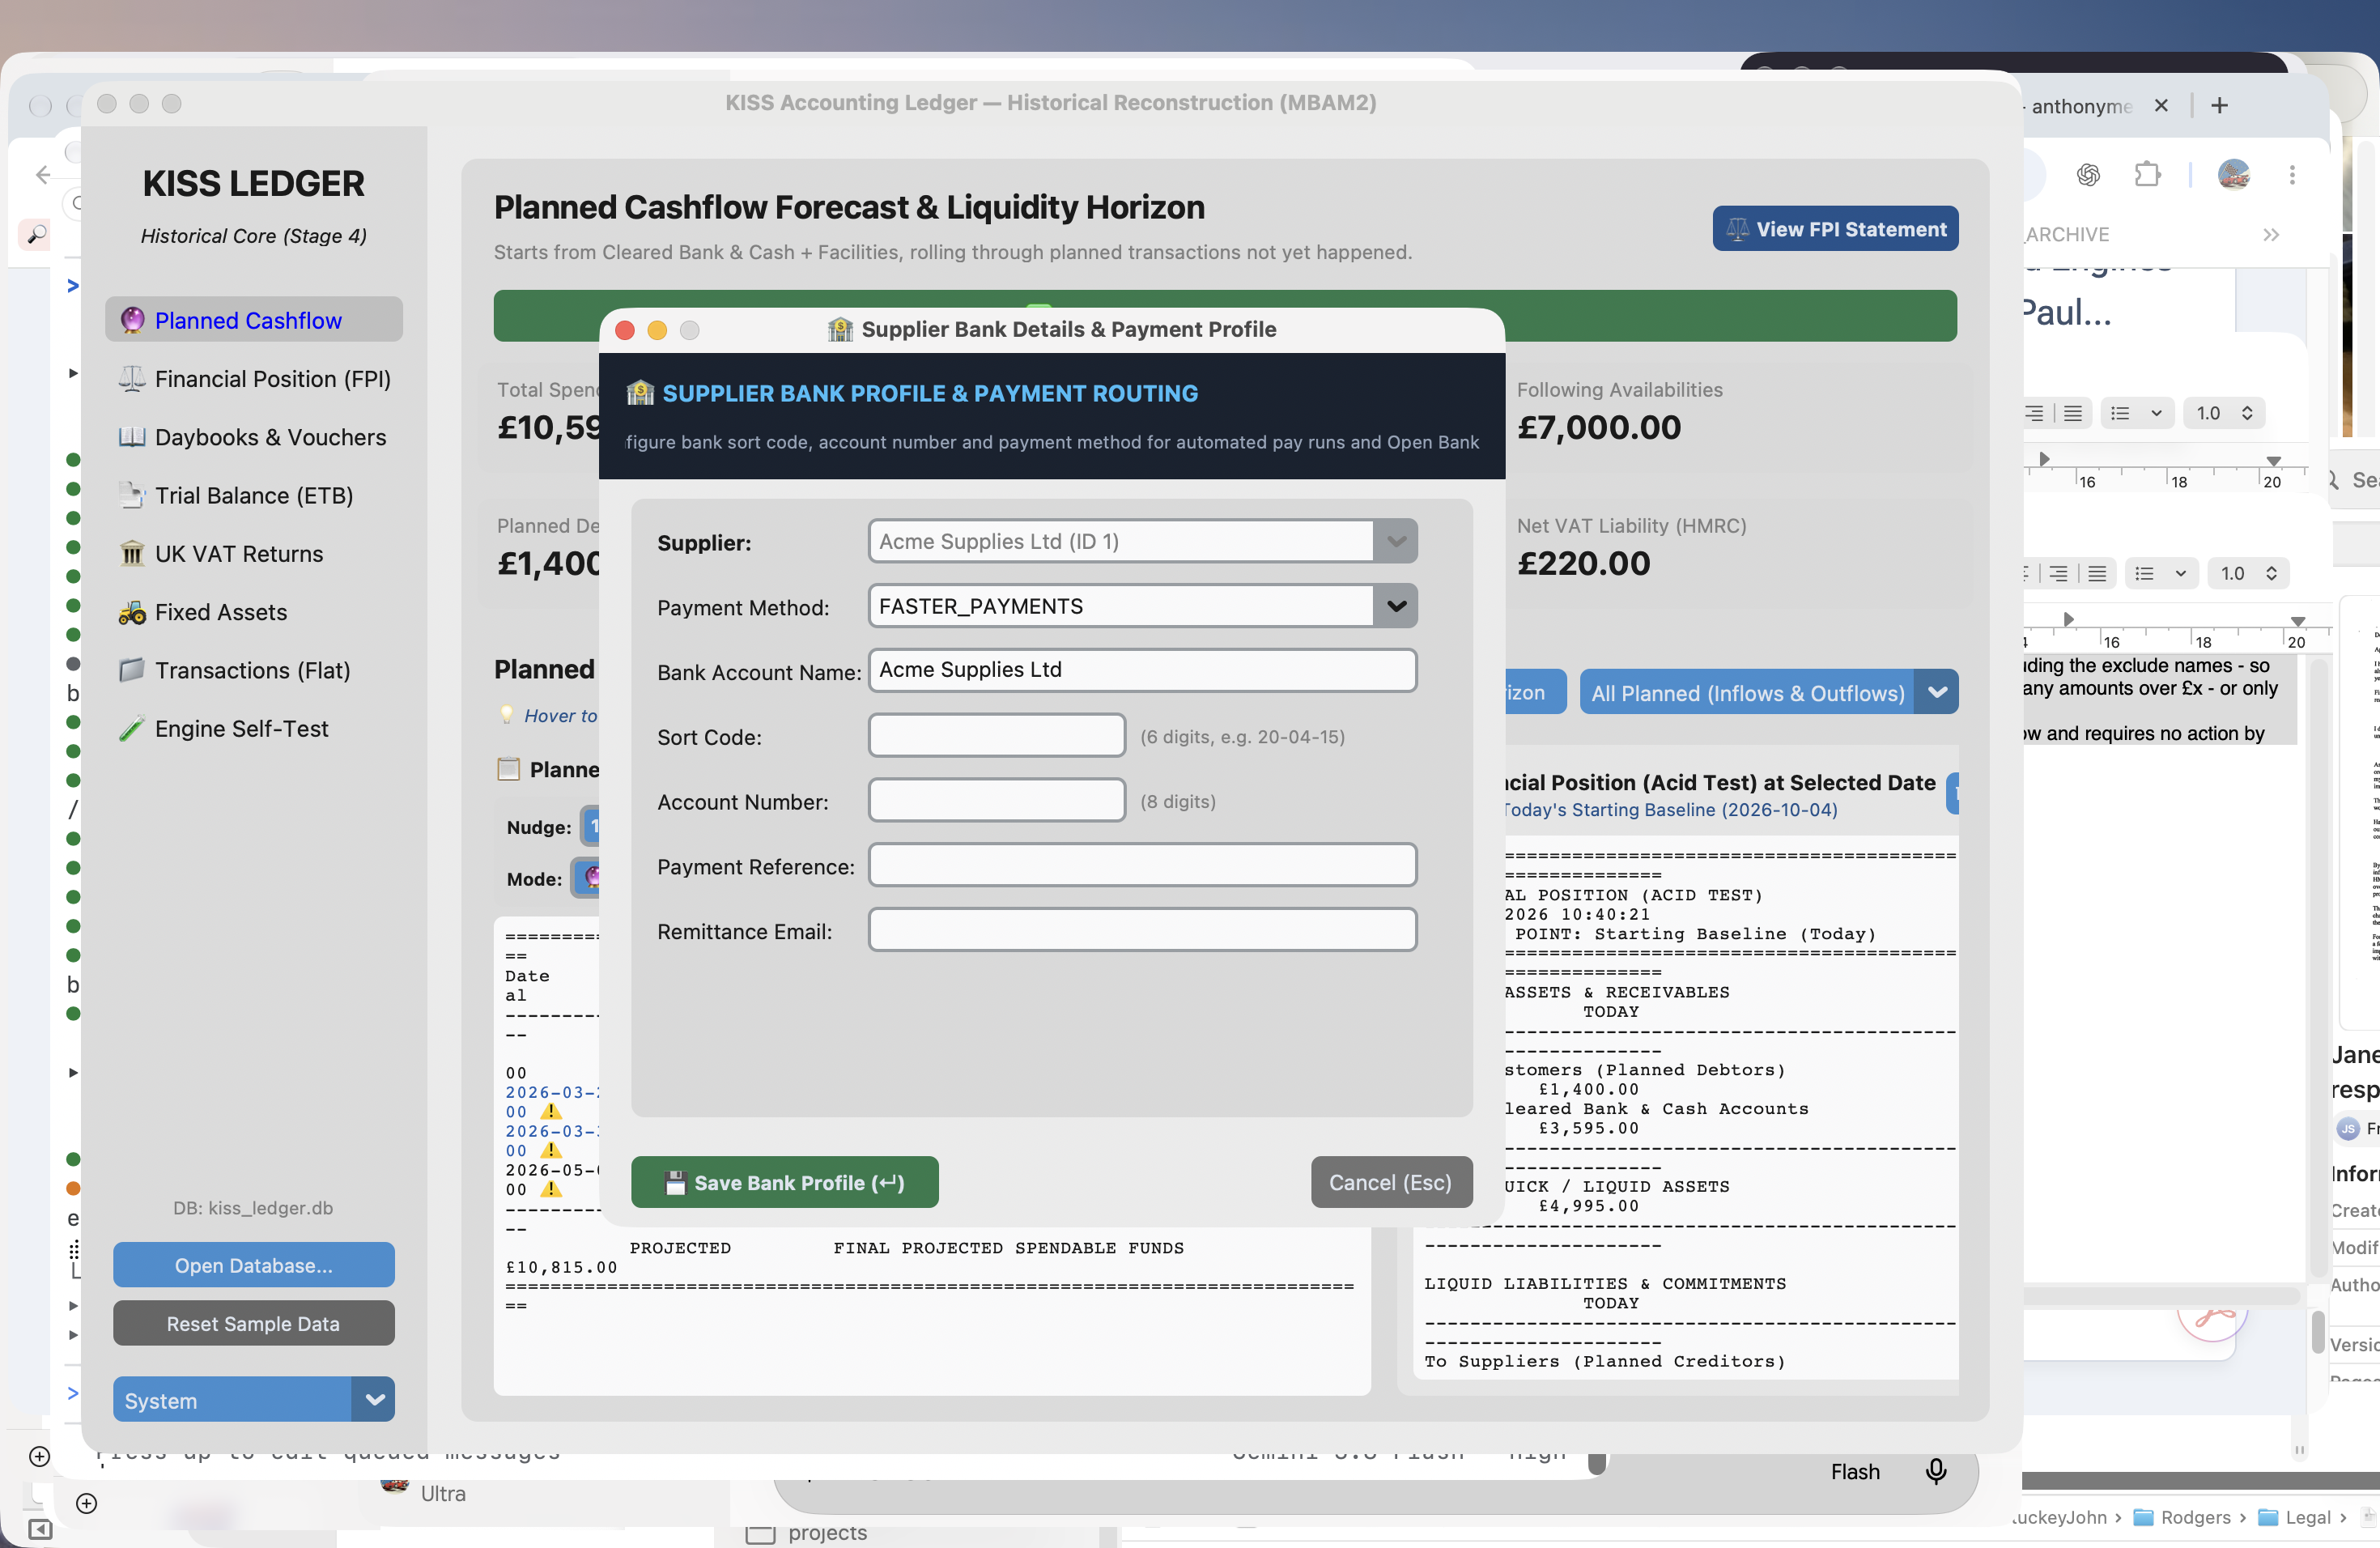Screen dimensions: 2380x1548
Task: Focus the Account Number field
Action: tap(997, 800)
